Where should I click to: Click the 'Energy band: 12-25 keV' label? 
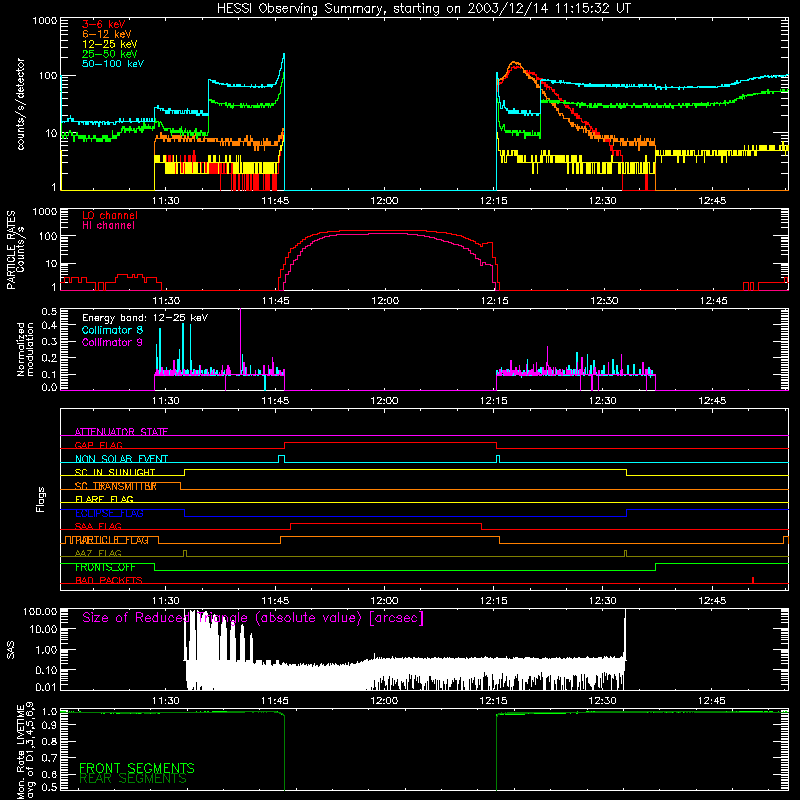tap(145, 318)
